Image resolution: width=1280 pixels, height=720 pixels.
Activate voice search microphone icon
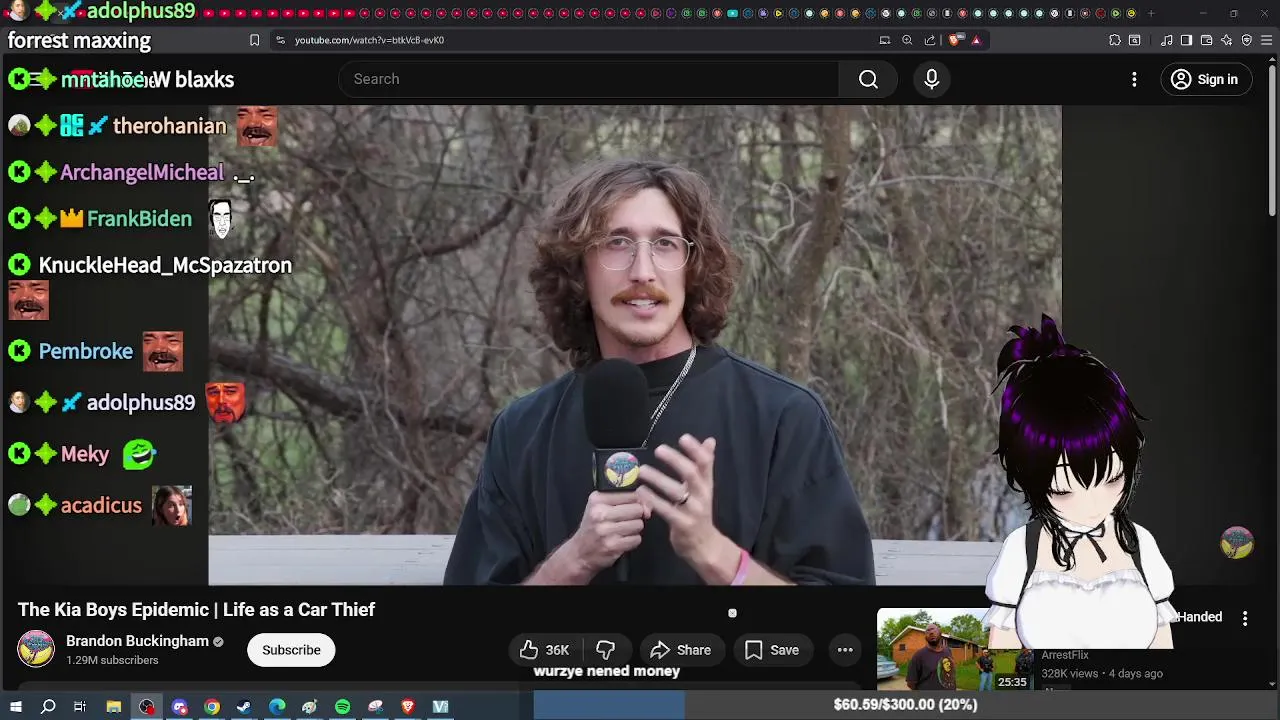point(932,79)
